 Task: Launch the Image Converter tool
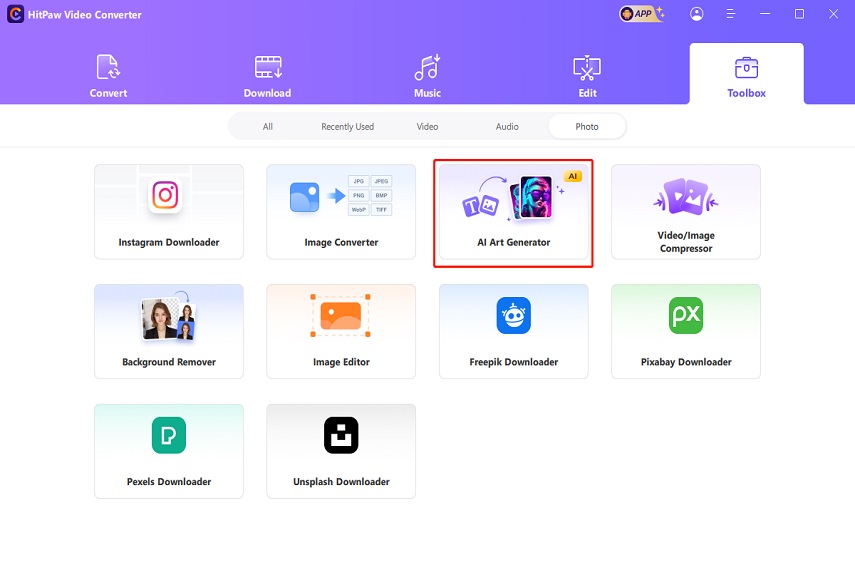(341, 212)
